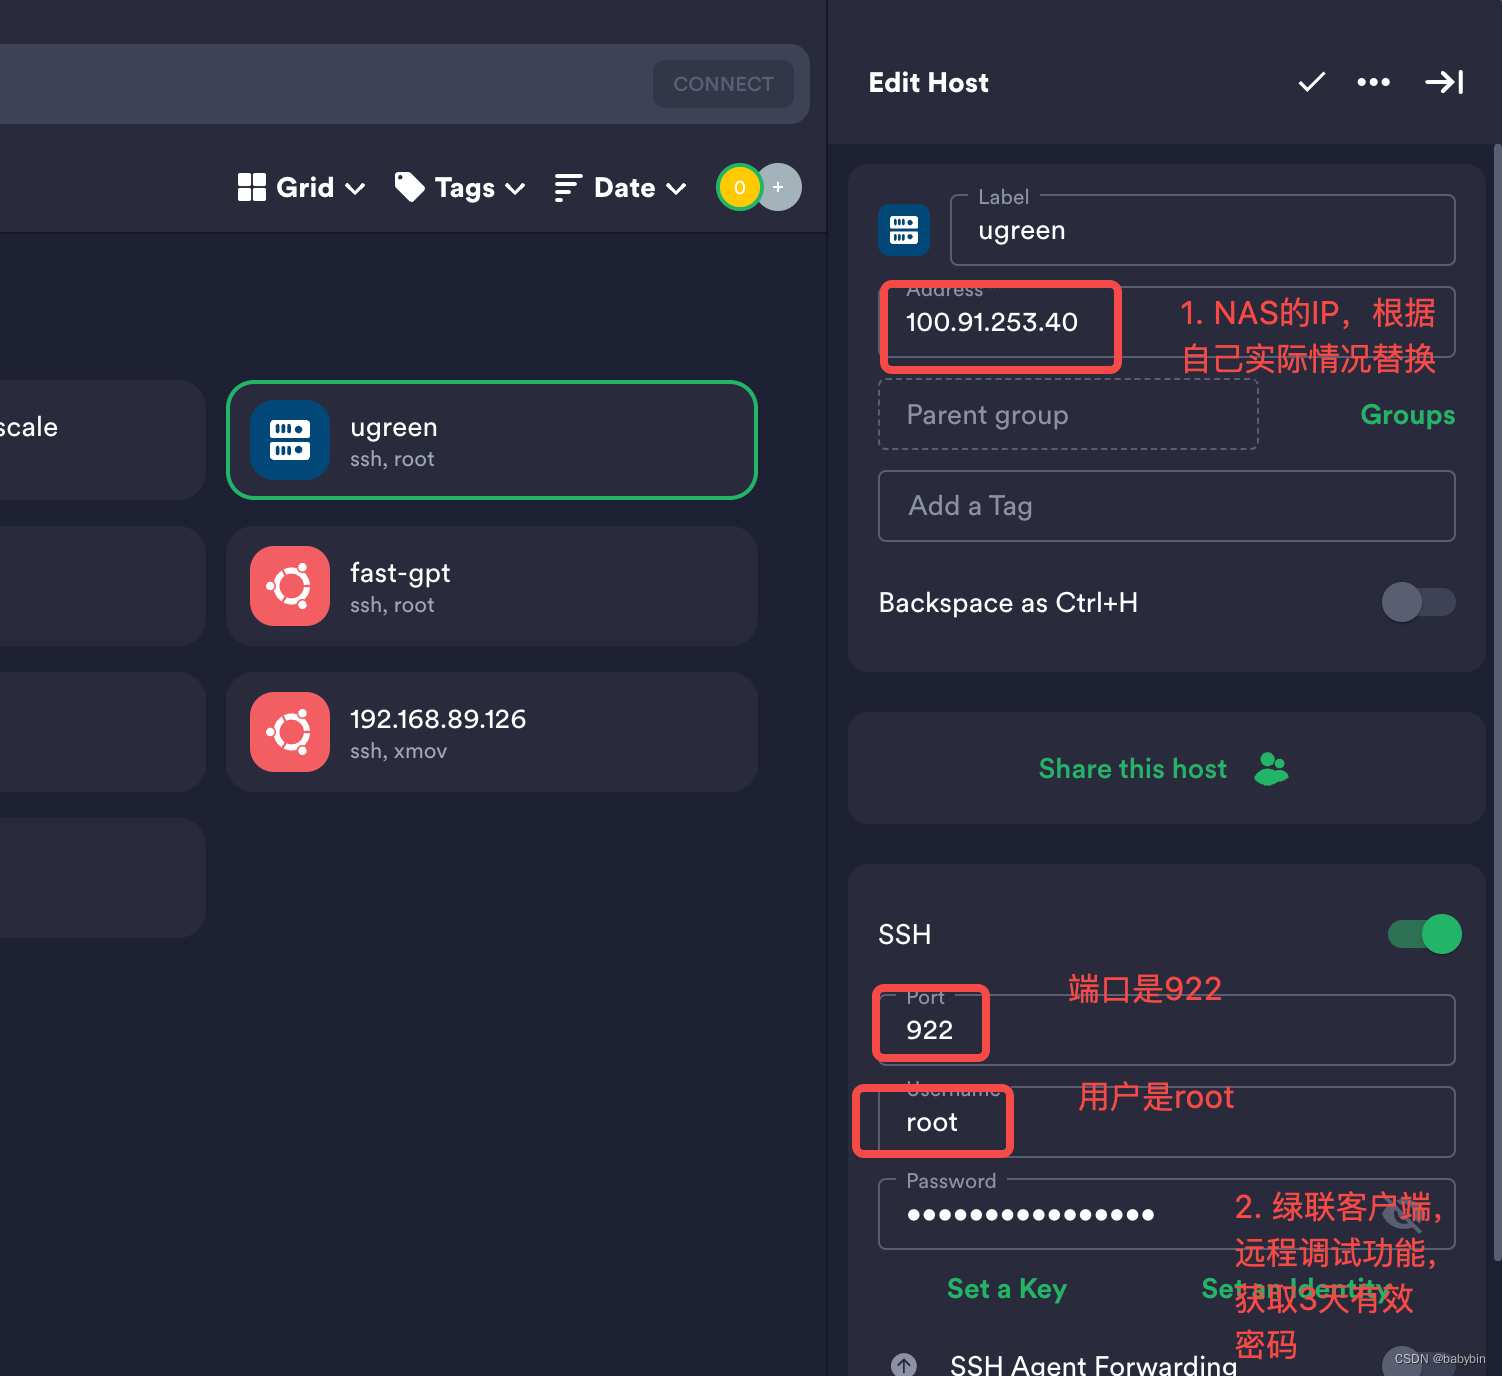Image resolution: width=1502 pixels, height=1376 pixels.
Task: Focus the Add a Tag field
Action: (x=1167, y=506)
